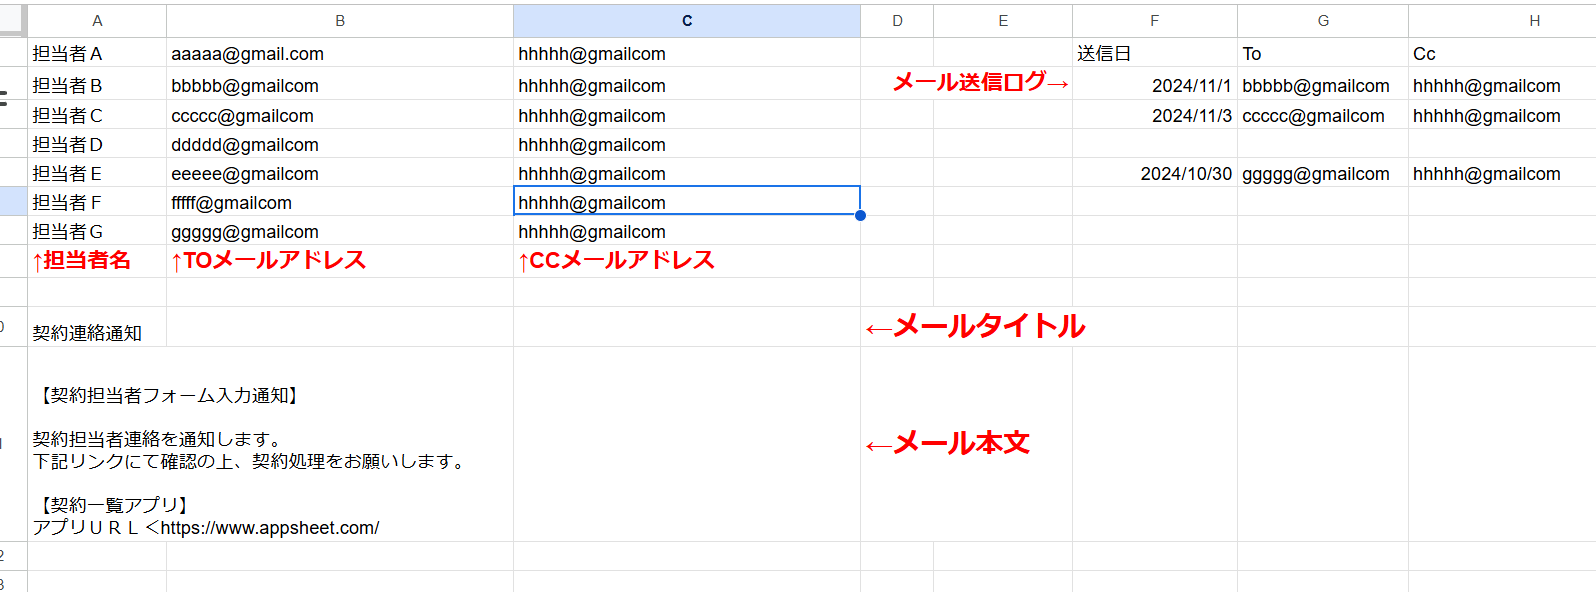1596x592 pixels.
Task: Select column B header
Action: (340, 21)
